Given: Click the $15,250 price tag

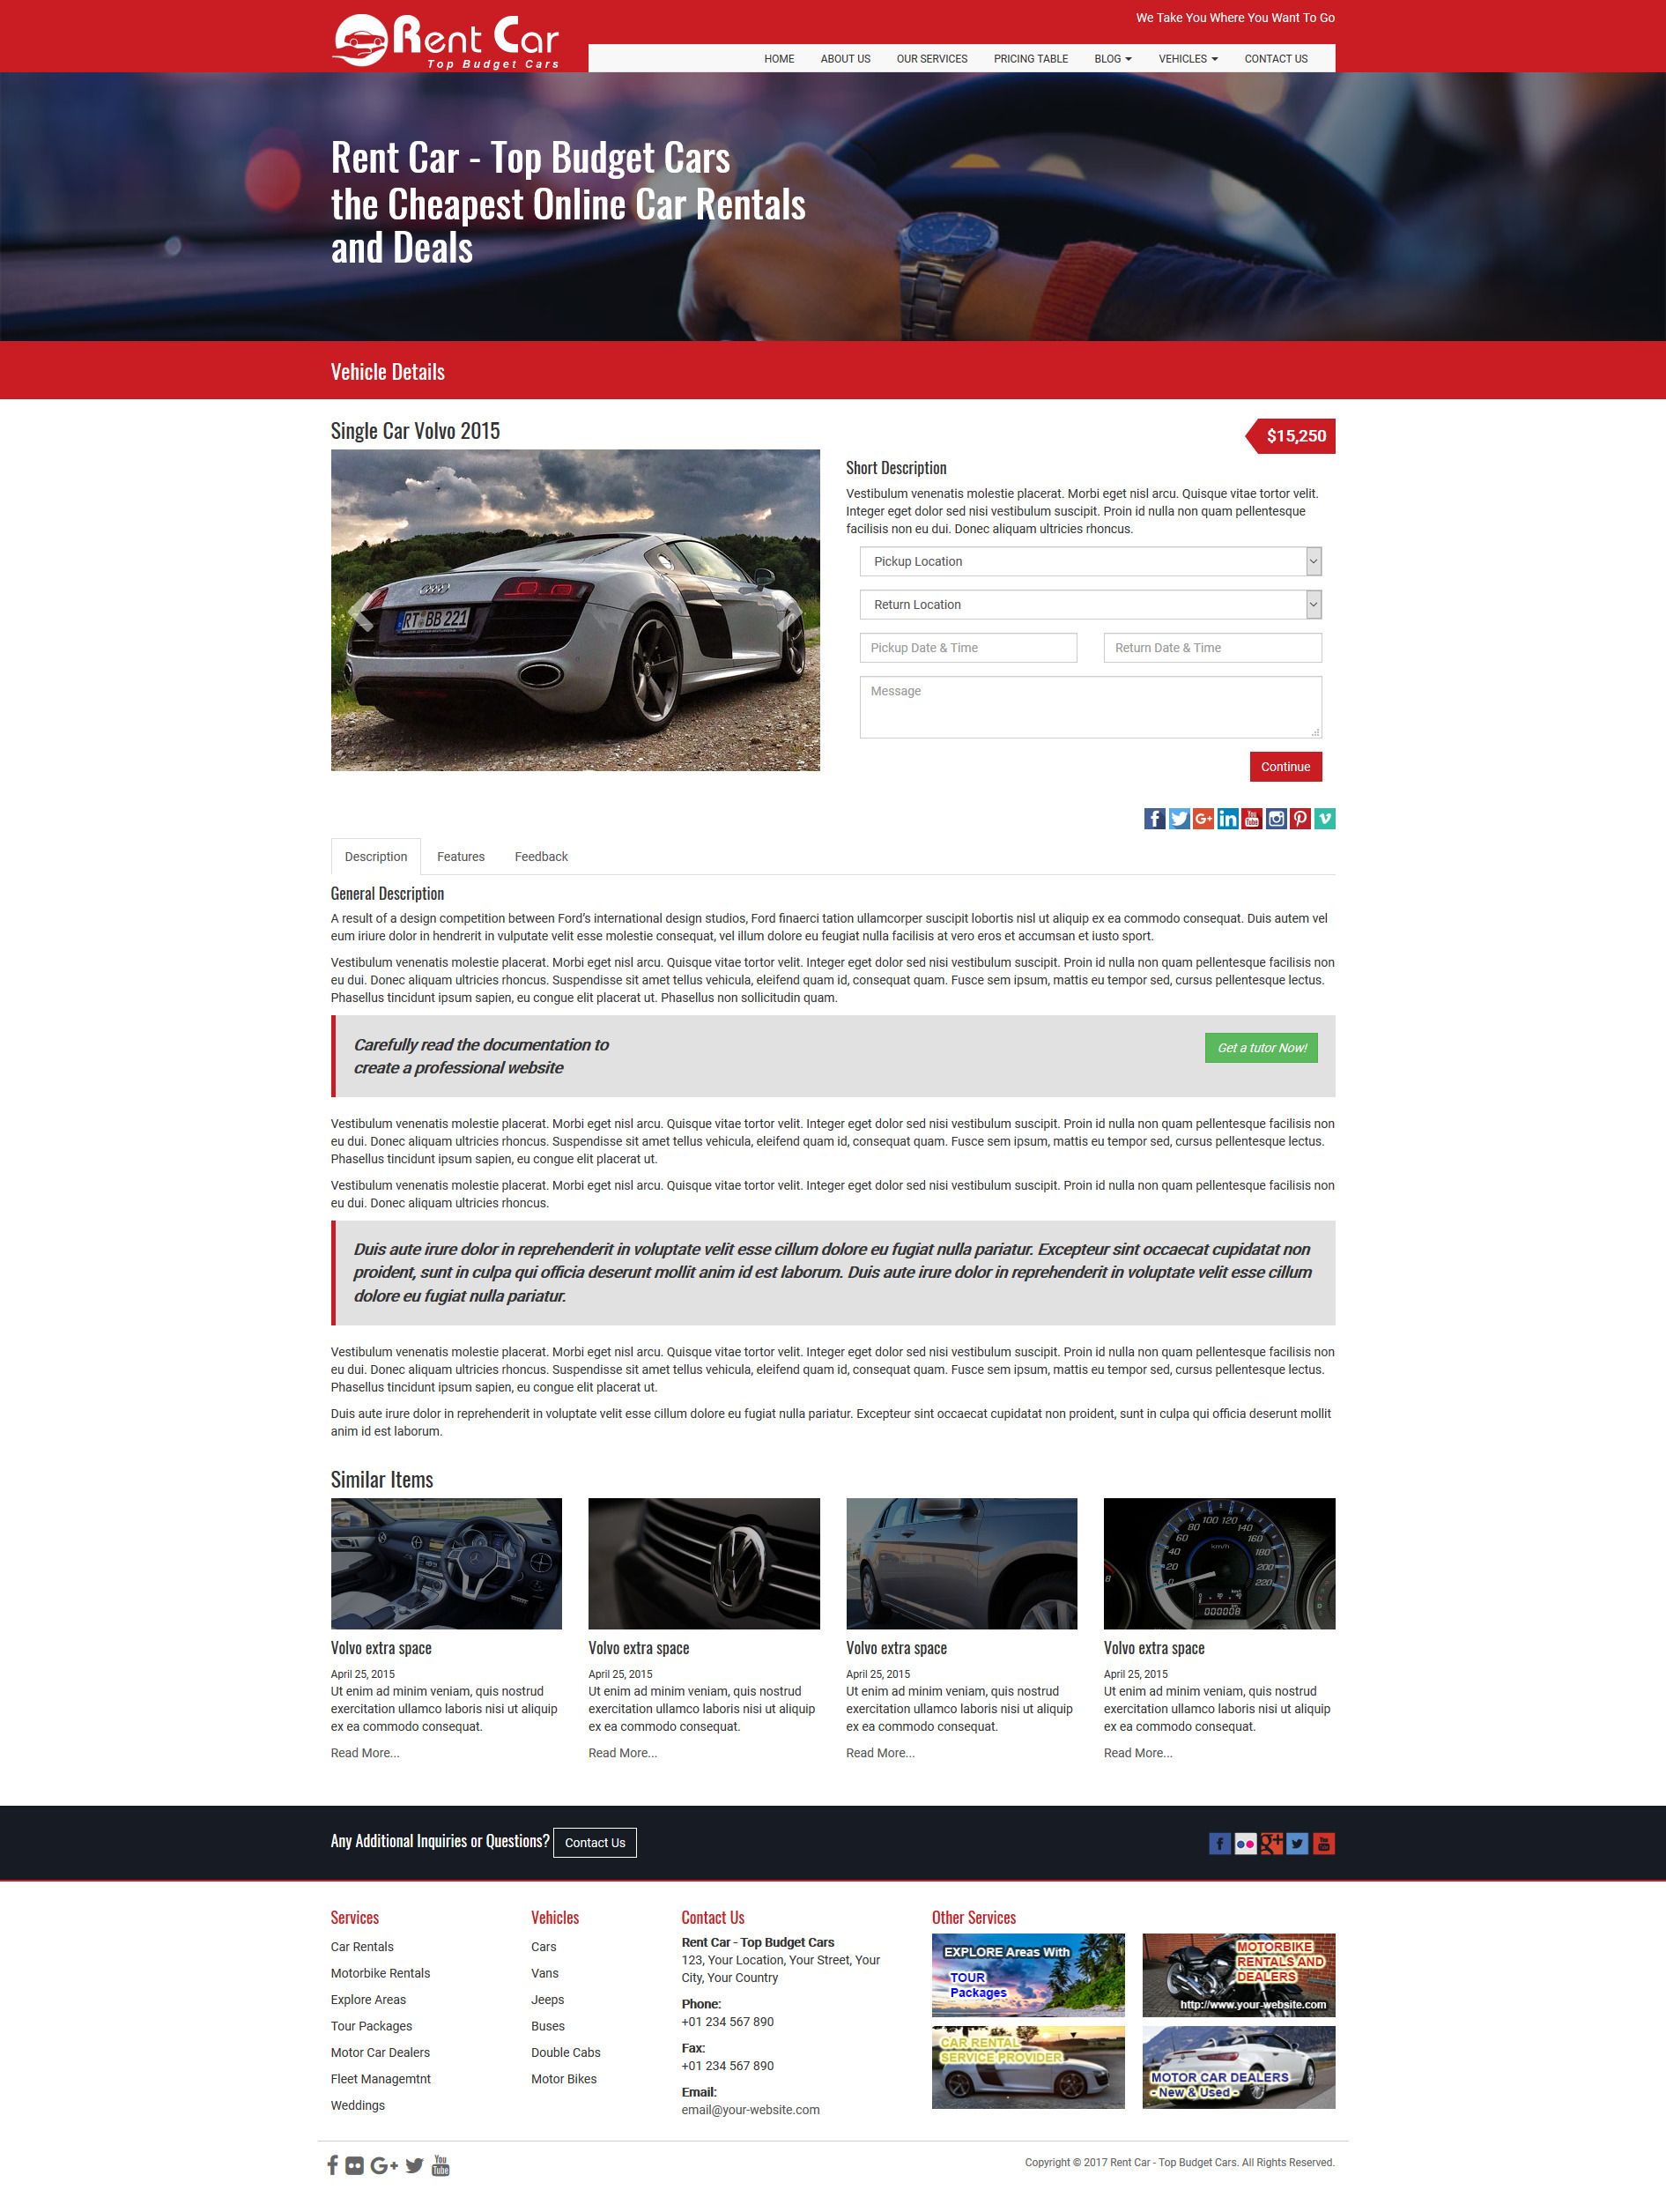Looking at the screenshot, I should coord(1290,436).
